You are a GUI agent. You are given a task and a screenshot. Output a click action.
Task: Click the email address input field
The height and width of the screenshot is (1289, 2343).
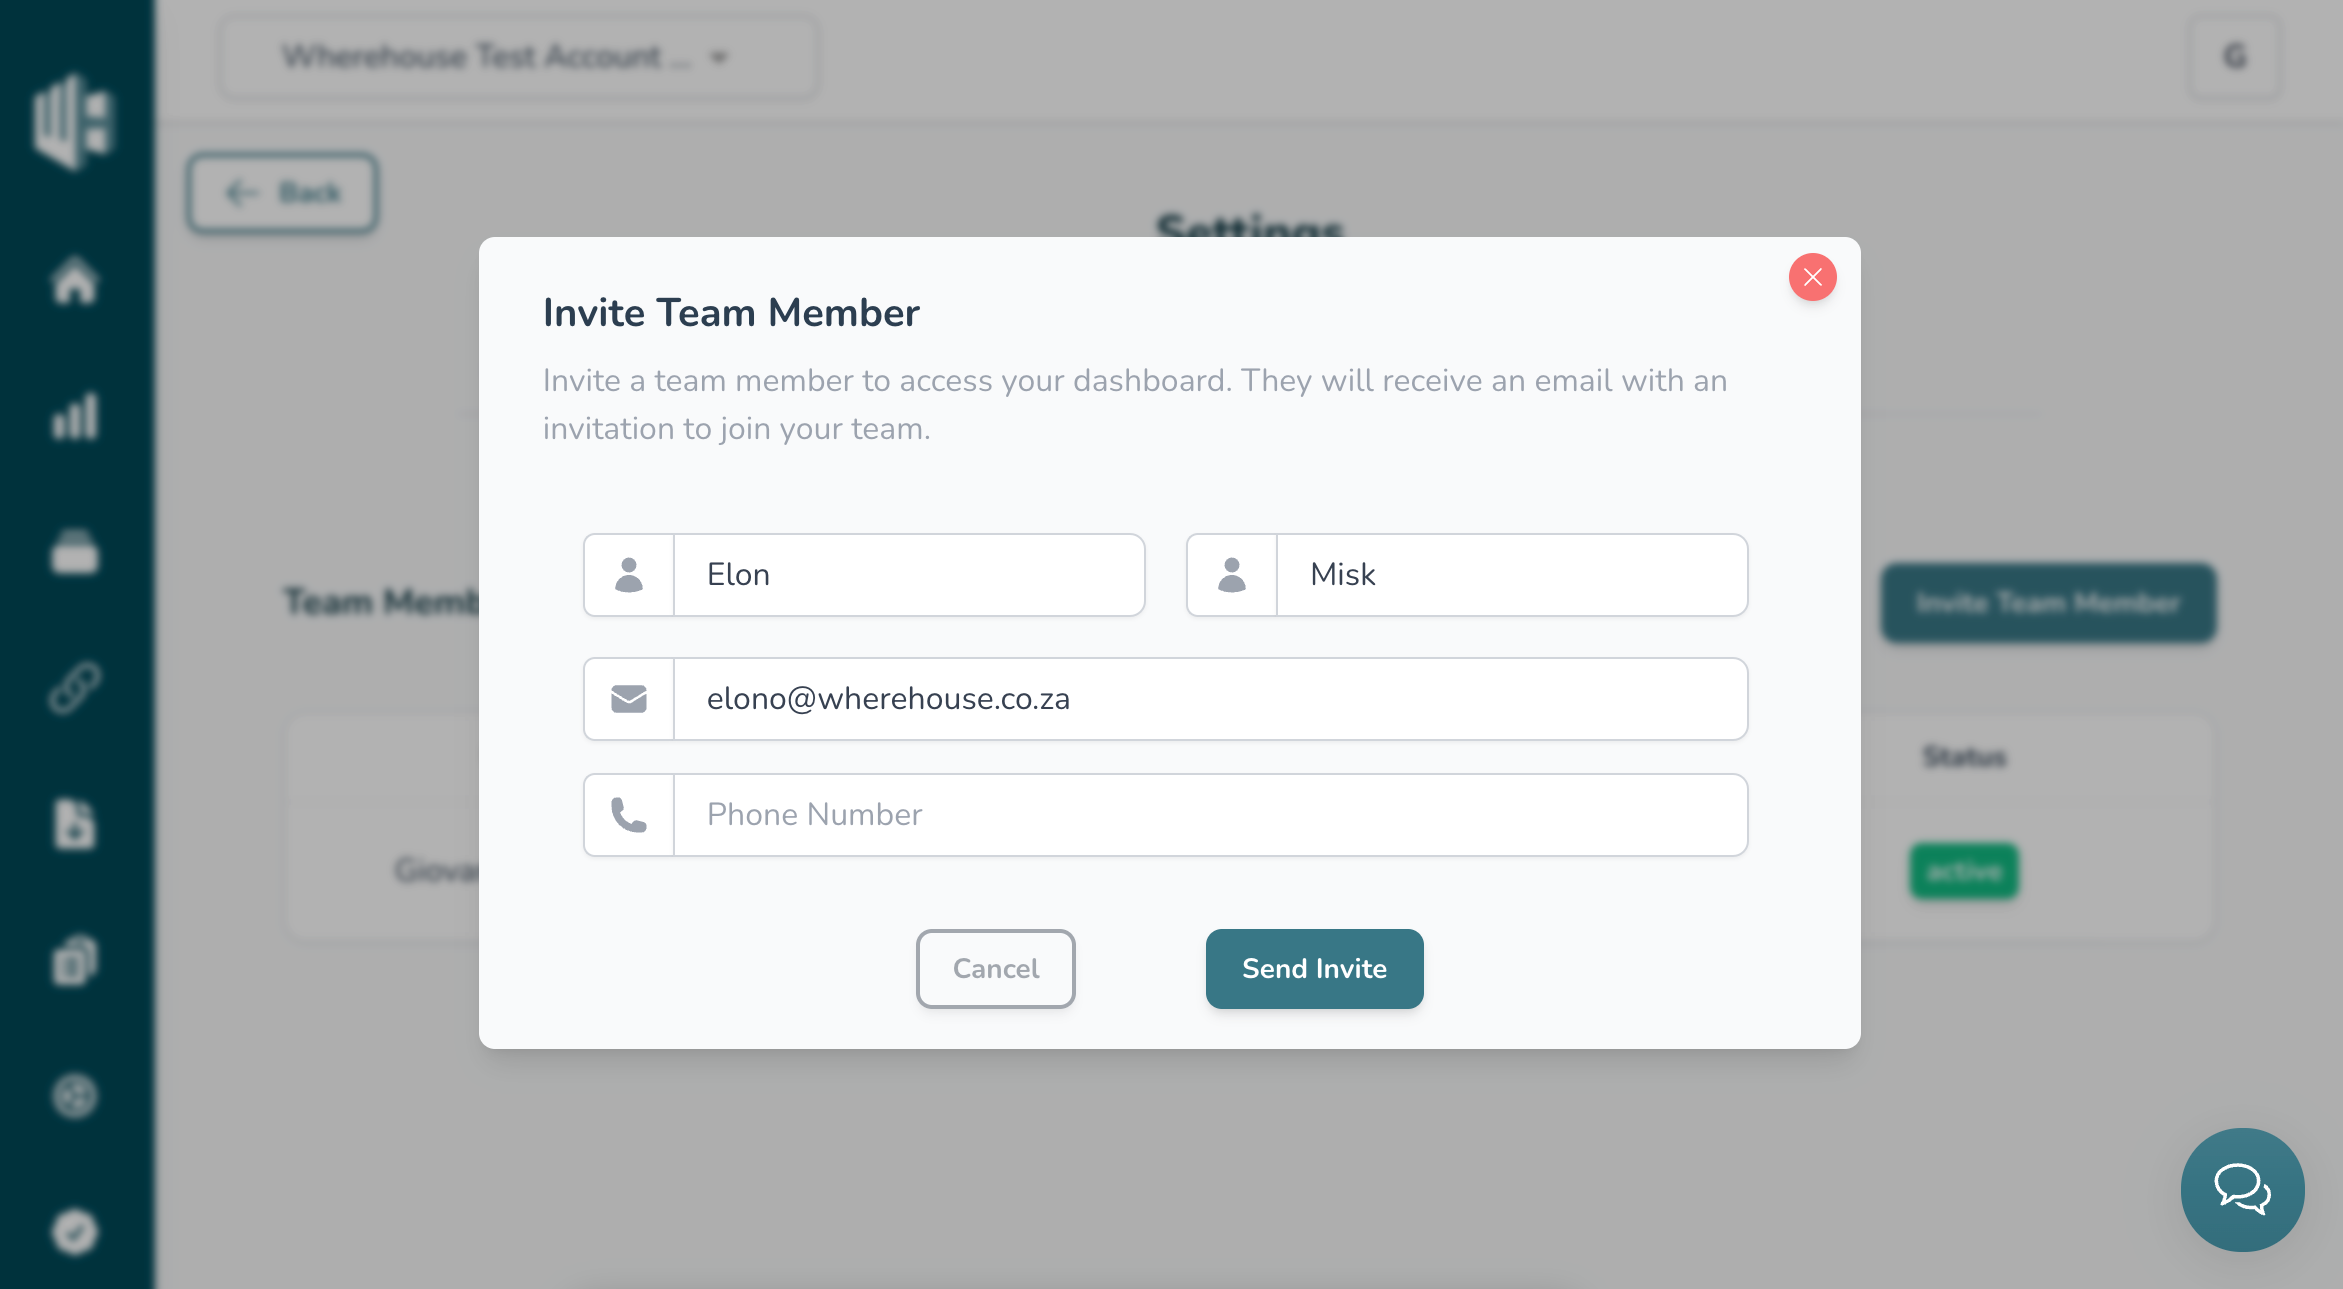coord(1210,699)
